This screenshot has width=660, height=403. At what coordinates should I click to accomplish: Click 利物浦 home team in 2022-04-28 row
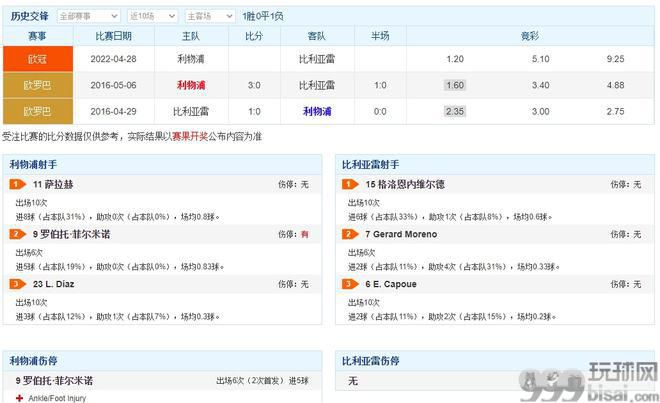pyautogui.click(x=191, y=59)
